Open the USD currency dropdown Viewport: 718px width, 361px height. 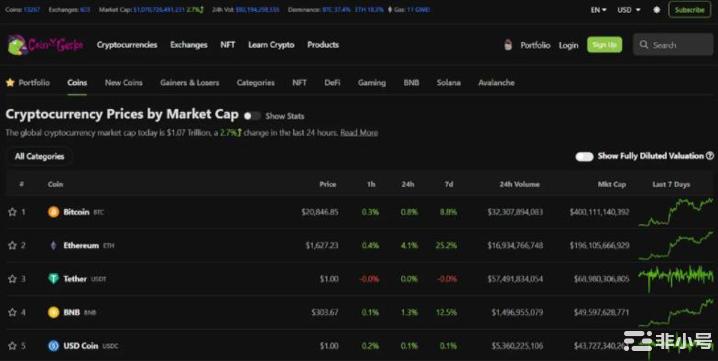click(629, 10)
